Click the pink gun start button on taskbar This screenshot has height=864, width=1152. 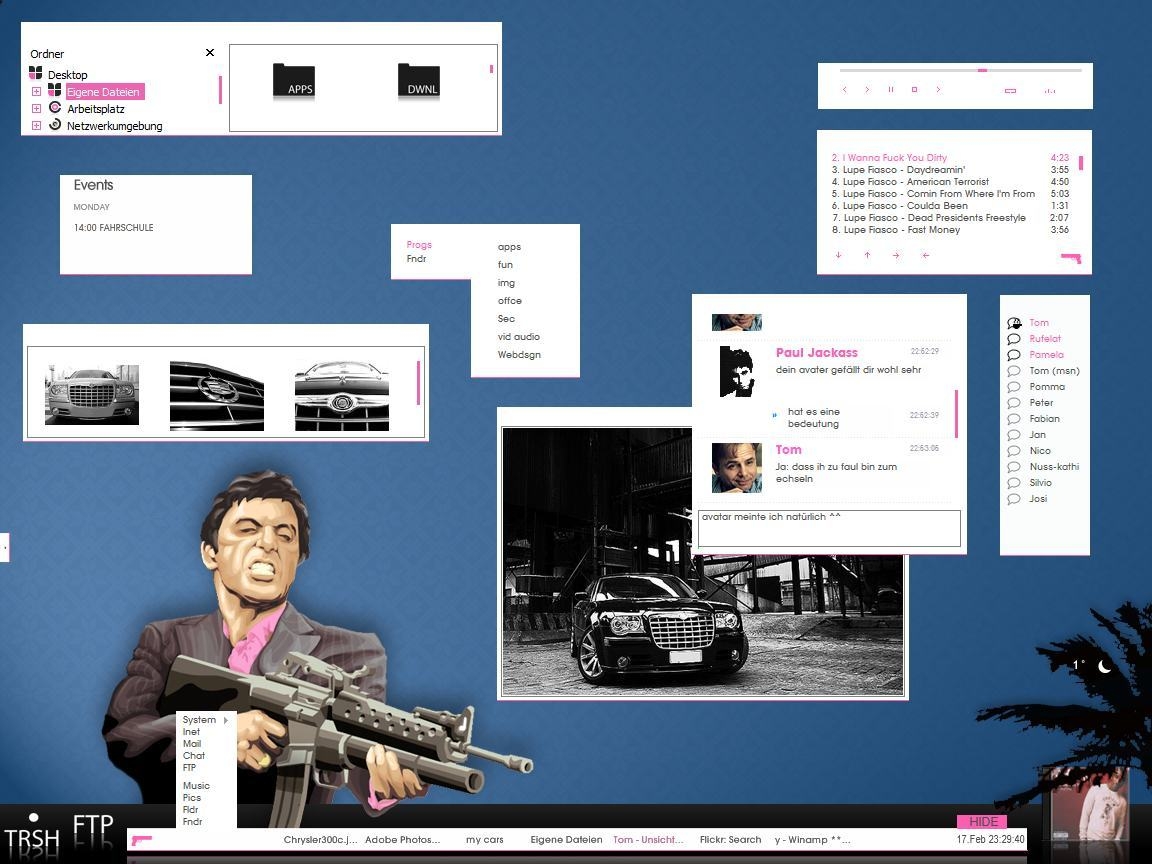pos(141,840)
